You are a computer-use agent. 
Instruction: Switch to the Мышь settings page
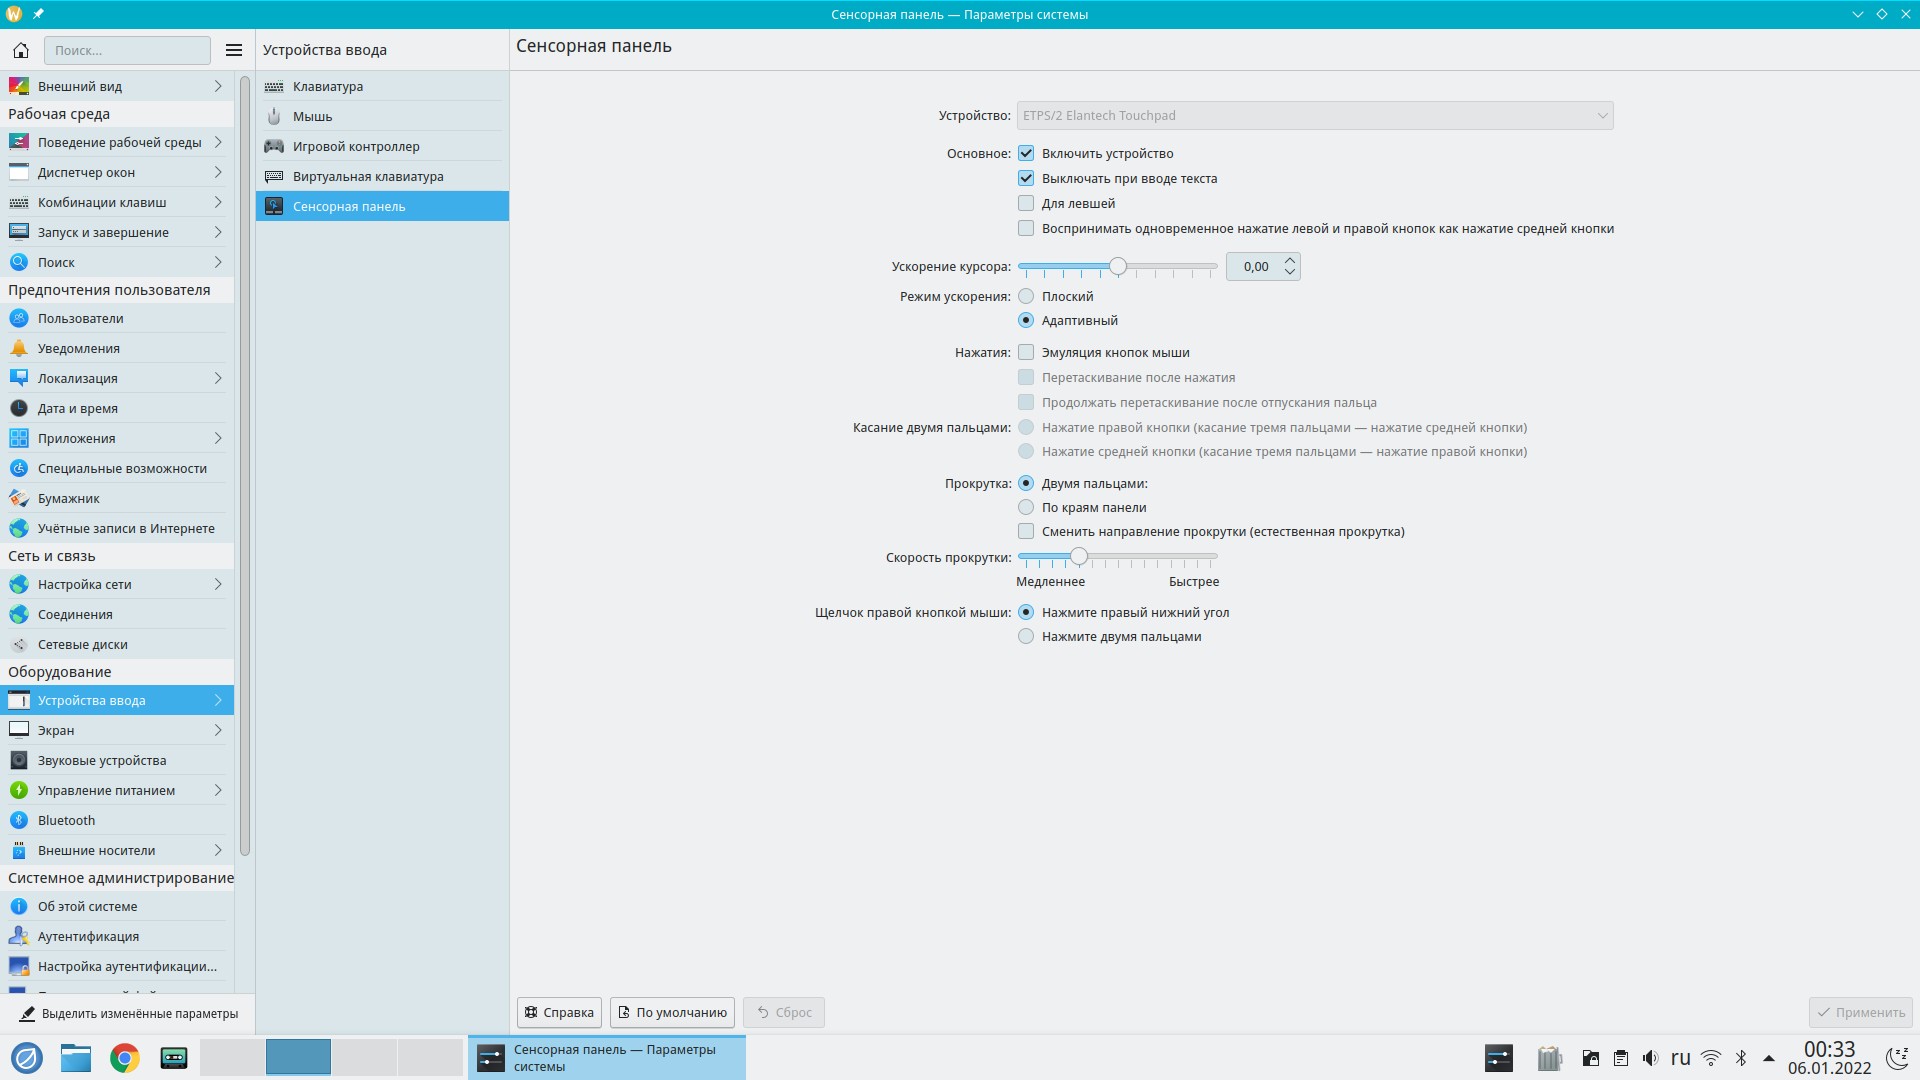(x=312, y=116)
